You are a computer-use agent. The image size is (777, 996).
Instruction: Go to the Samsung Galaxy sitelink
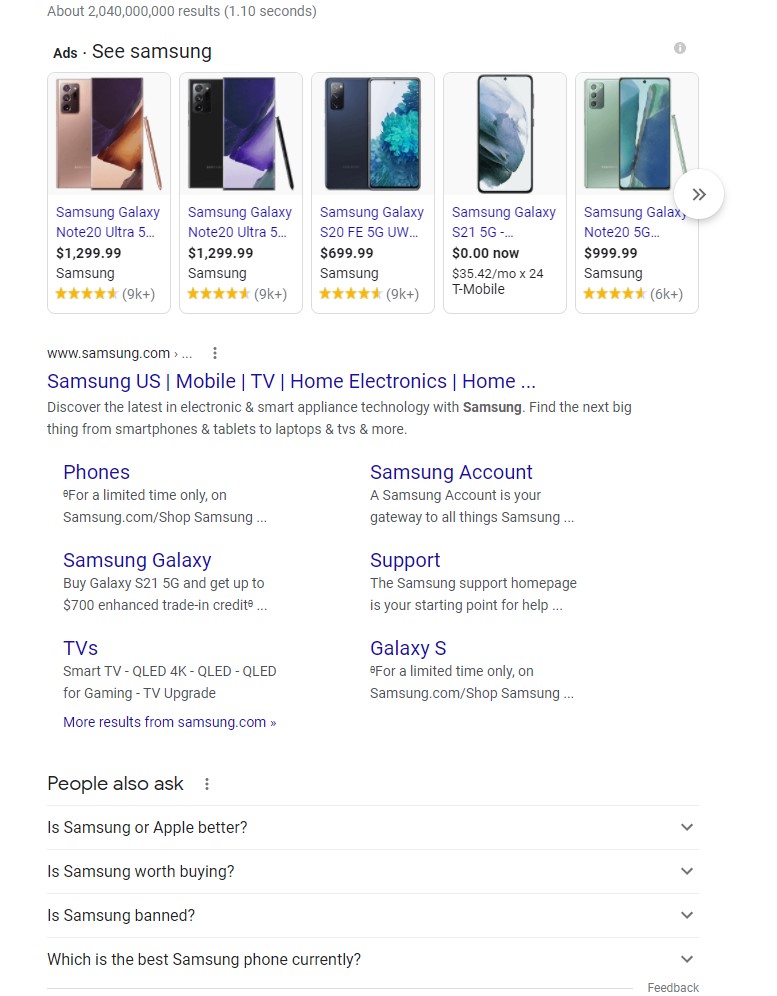coord(137,560)
